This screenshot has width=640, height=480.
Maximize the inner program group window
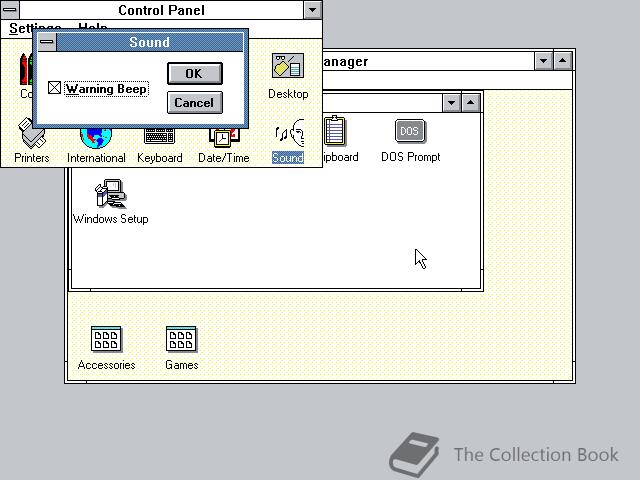pos(470,102)
